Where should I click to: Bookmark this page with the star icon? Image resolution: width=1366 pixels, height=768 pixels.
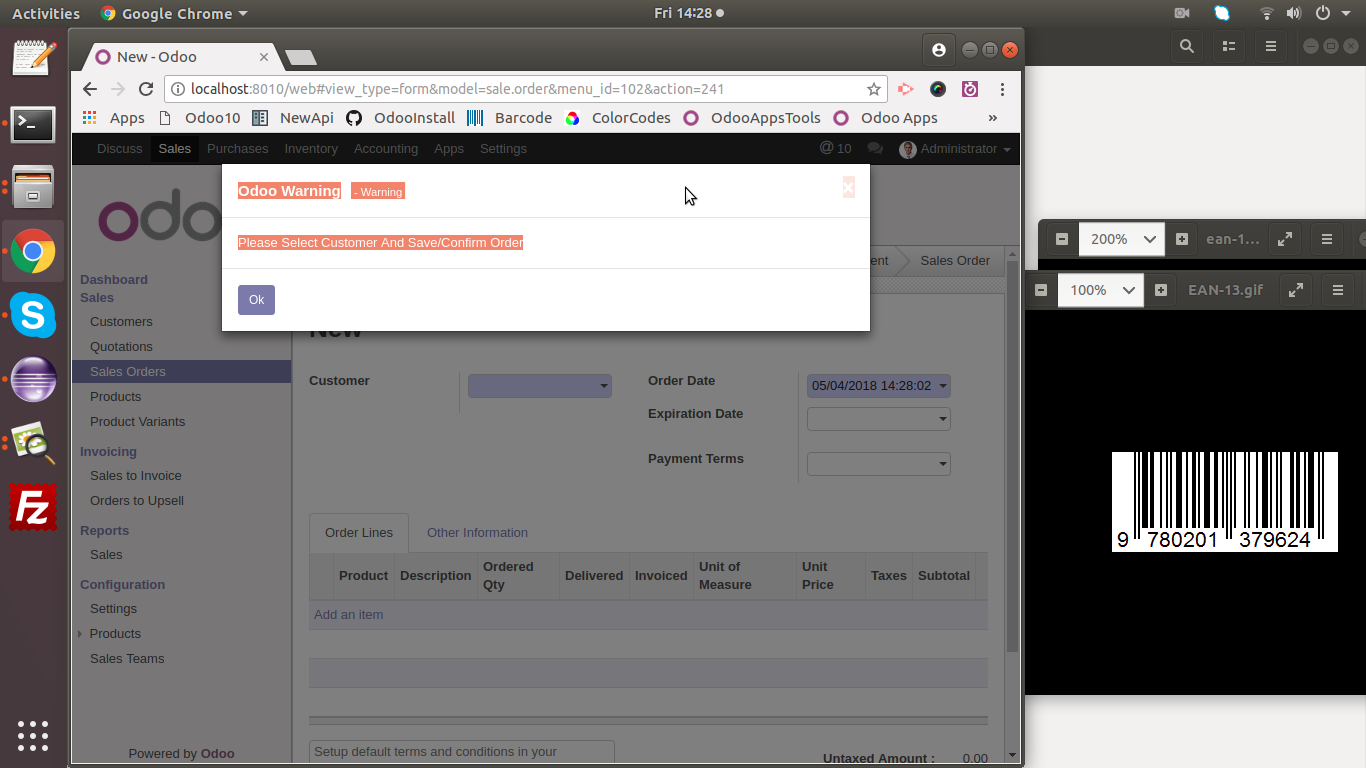pos(874,89)
